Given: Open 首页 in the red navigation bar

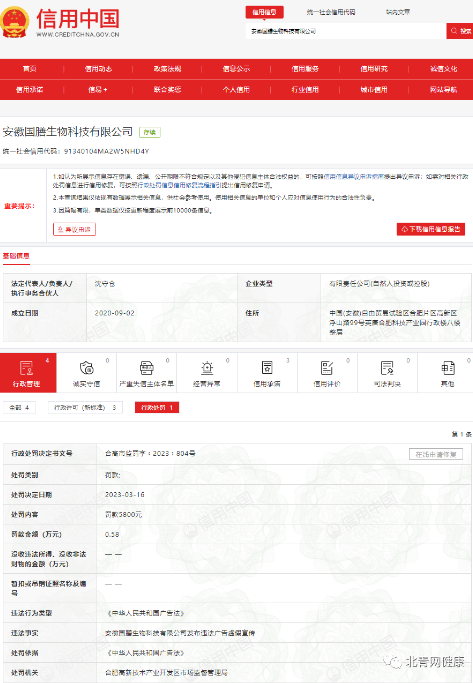Looking at the screenshot, I should 30,69.
